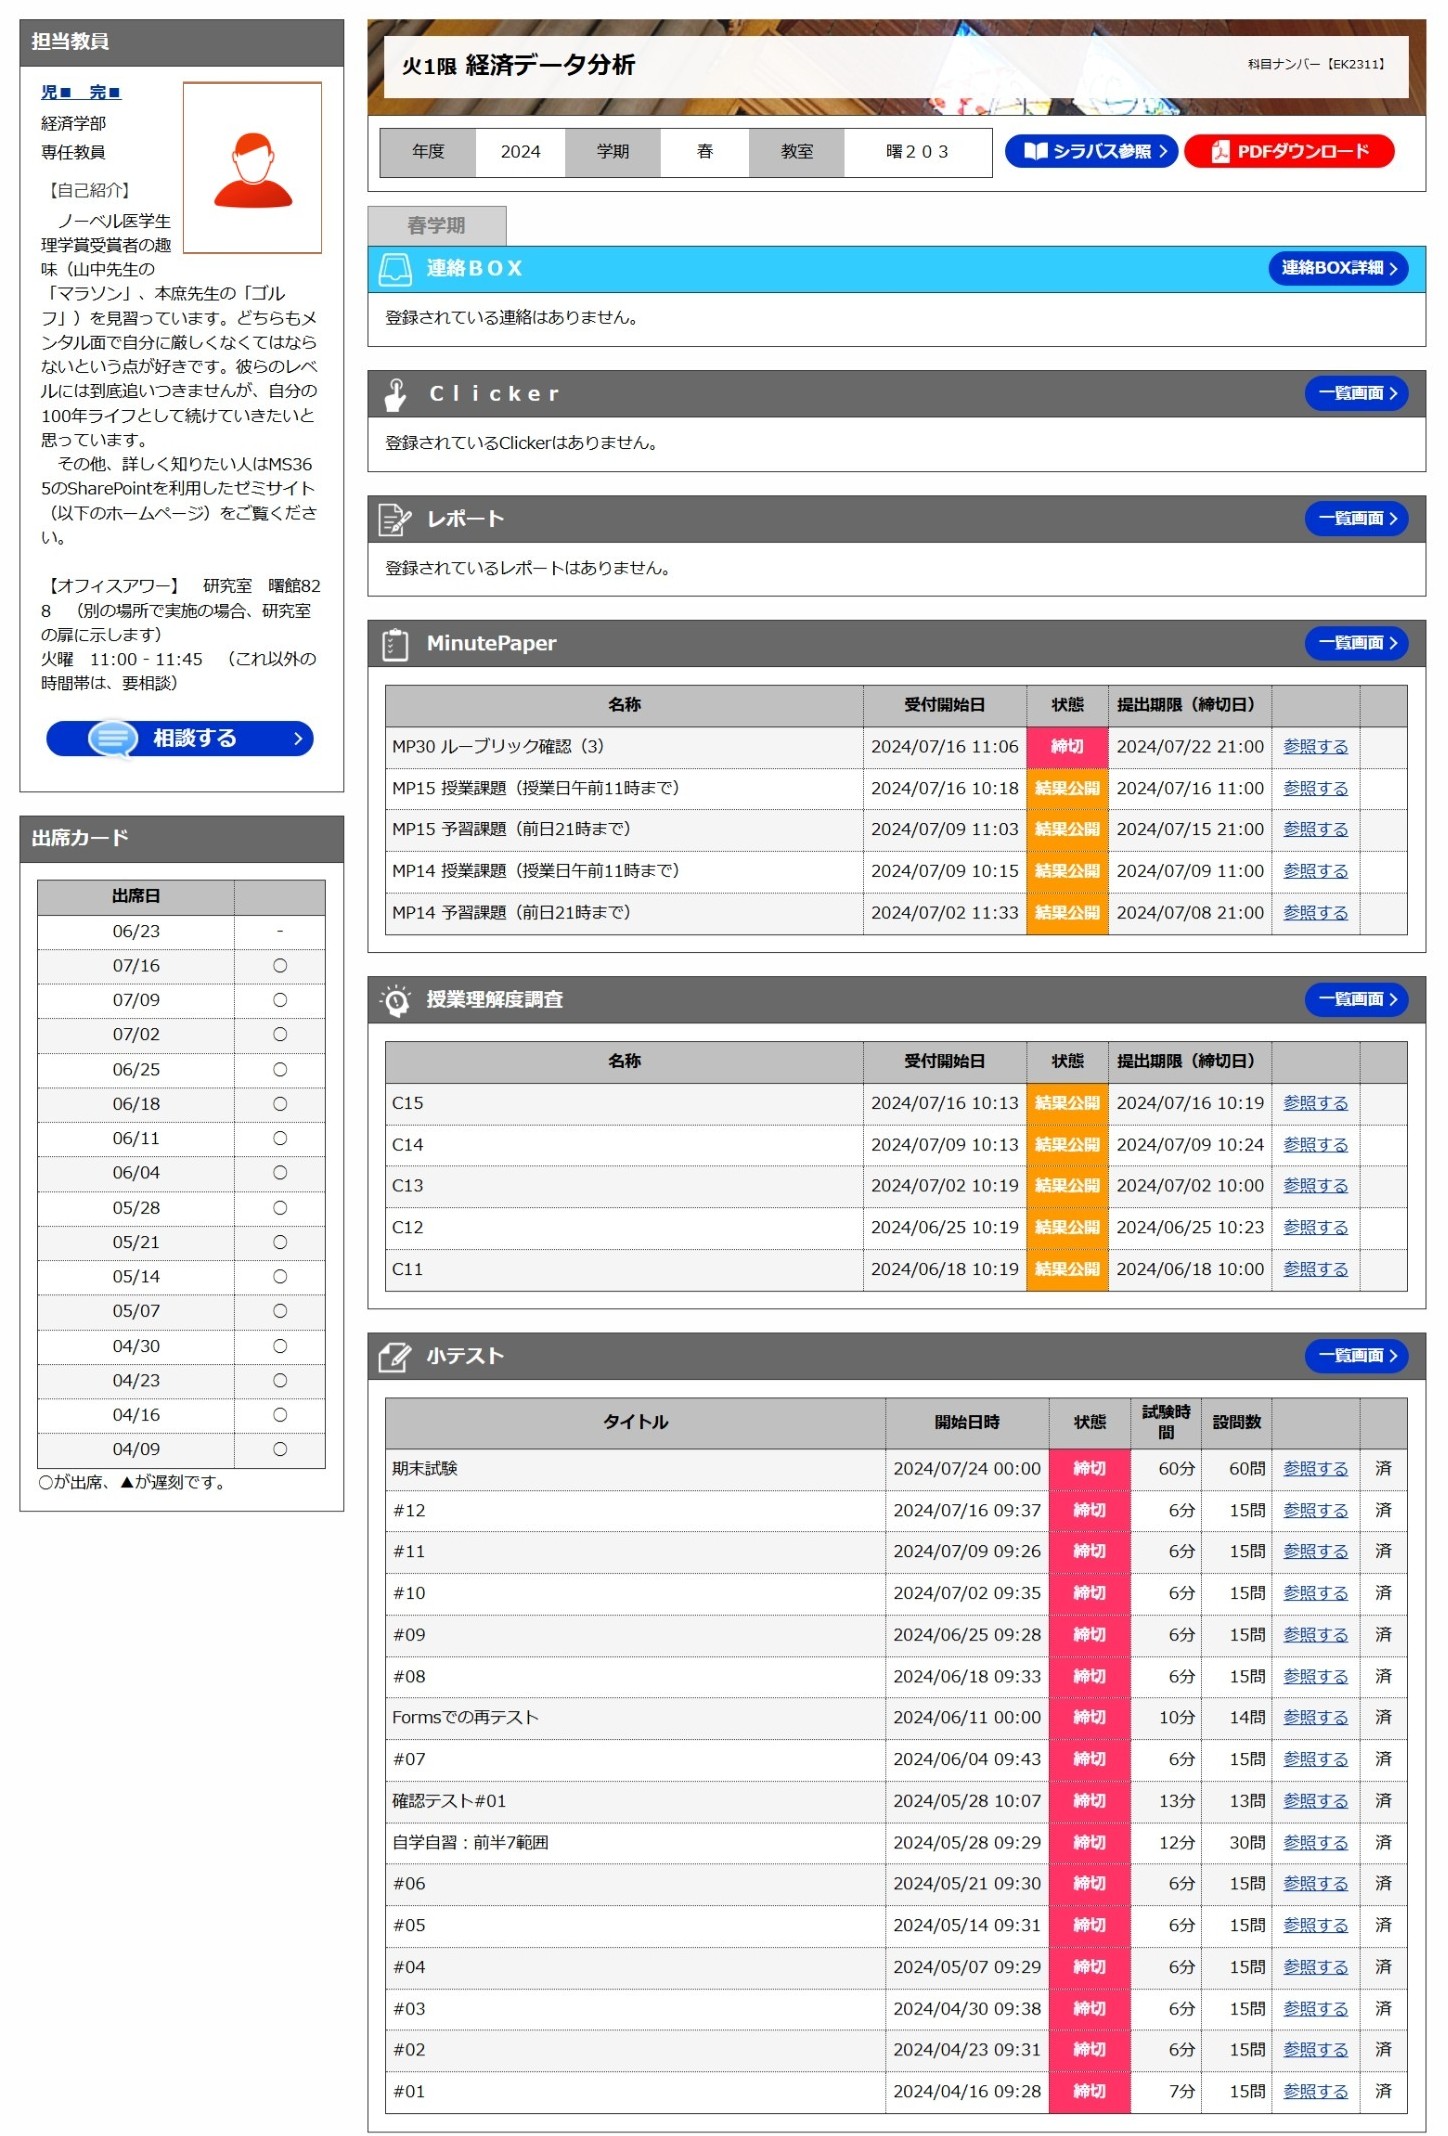Viewport: 1448px width, 2136px height.
Task: Open the teacher name link 児■ 完■
Action: [81, 92]
